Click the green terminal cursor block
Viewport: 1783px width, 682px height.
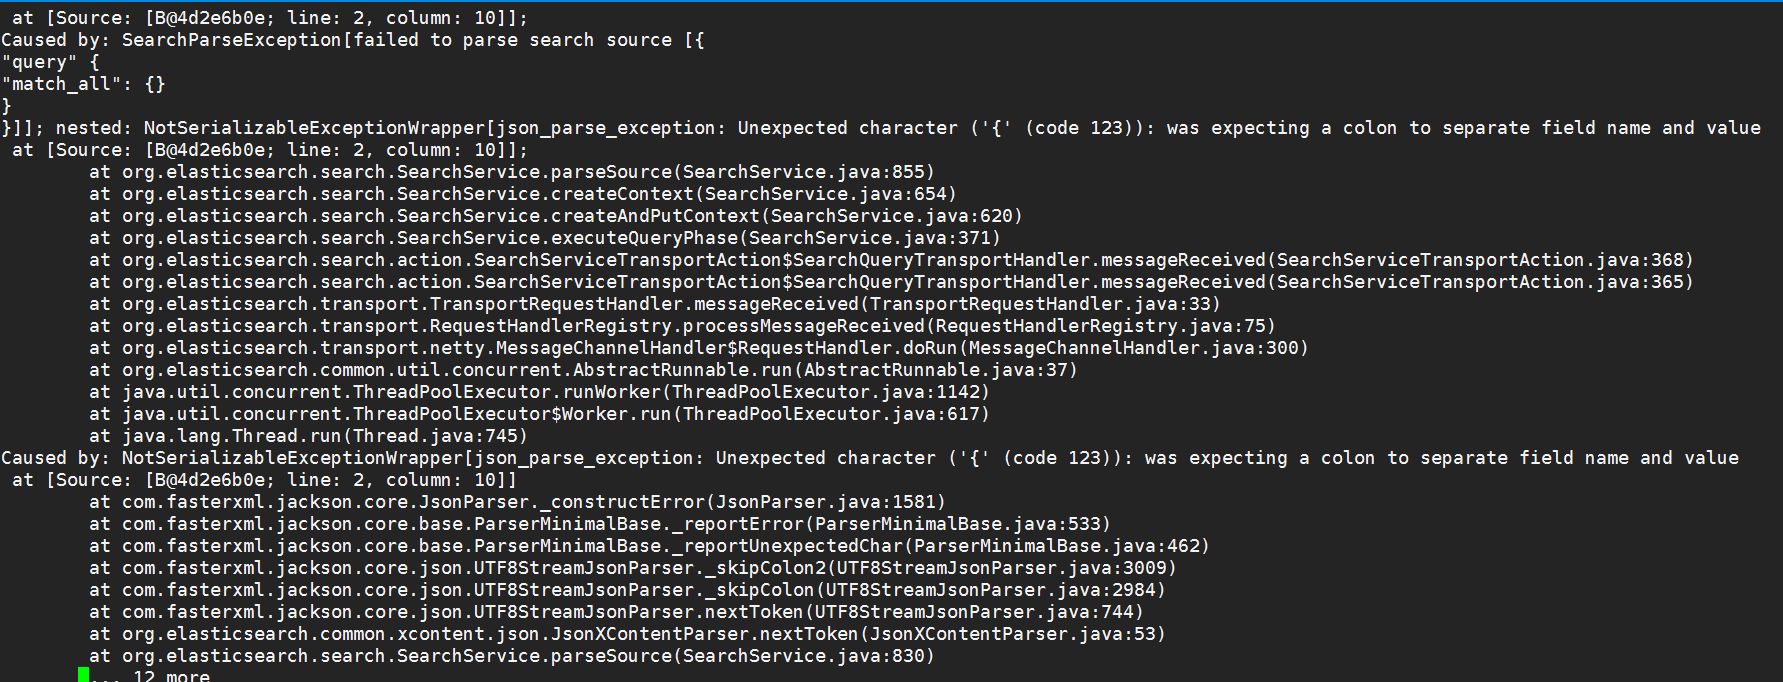[83, 676]
